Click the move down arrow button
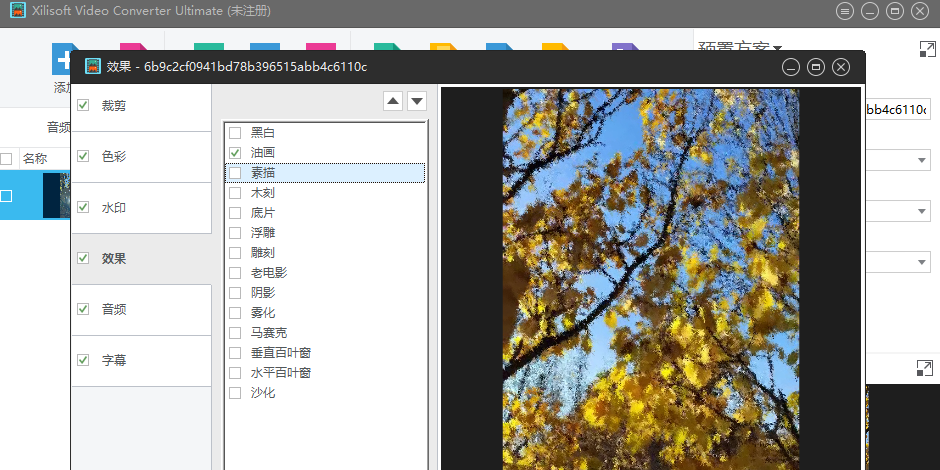 417,101
